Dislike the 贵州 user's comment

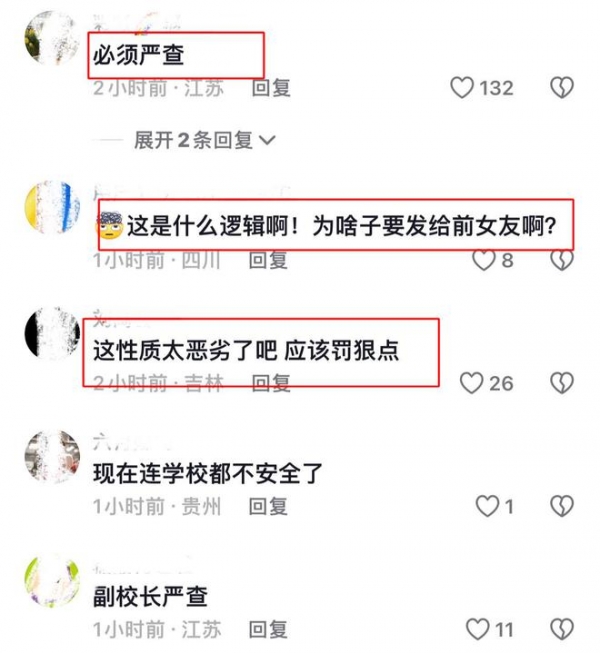(x=562, y=506)
